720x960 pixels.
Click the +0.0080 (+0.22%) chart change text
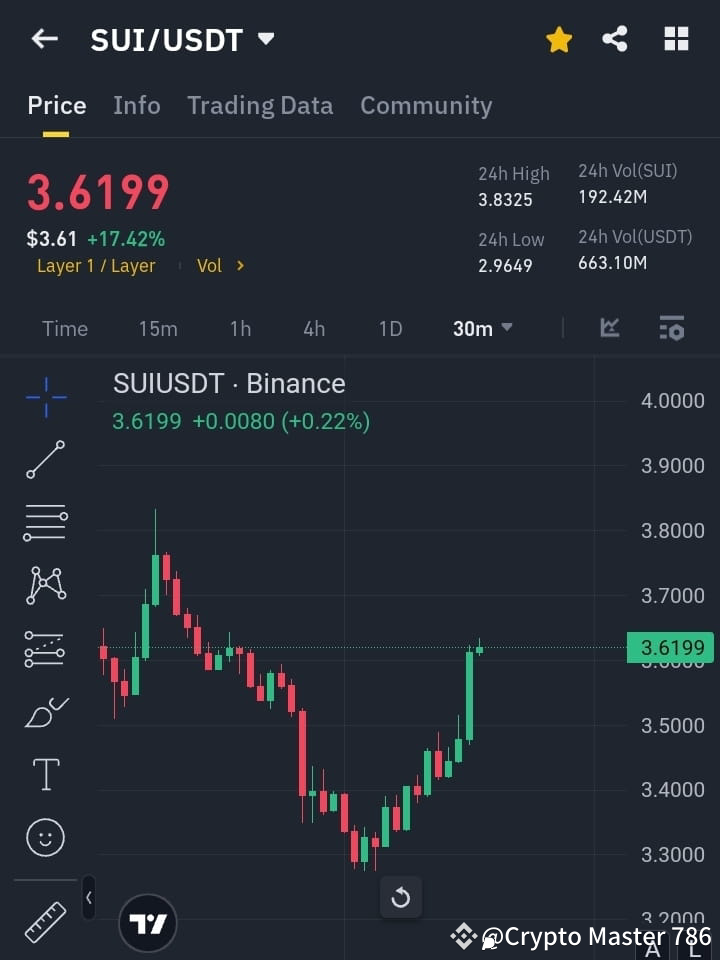click(x=281, y=421)
